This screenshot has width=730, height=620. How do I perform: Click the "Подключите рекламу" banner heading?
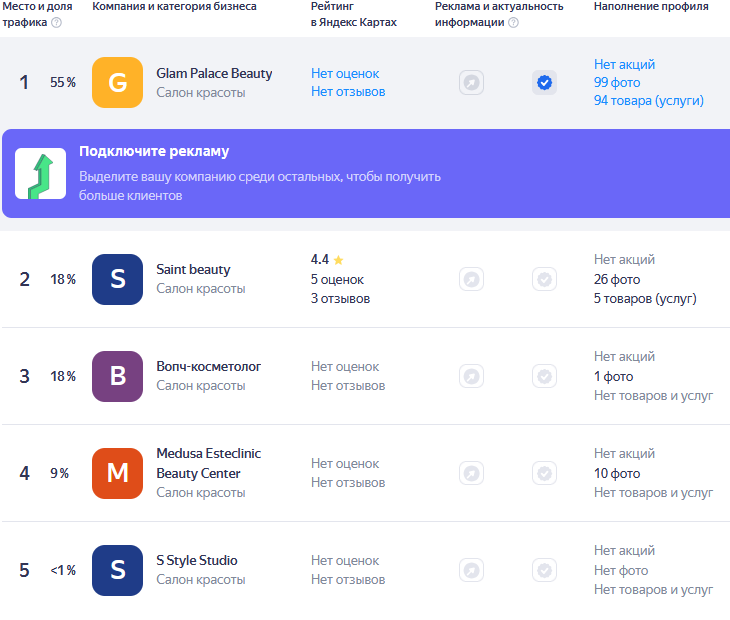154,151
